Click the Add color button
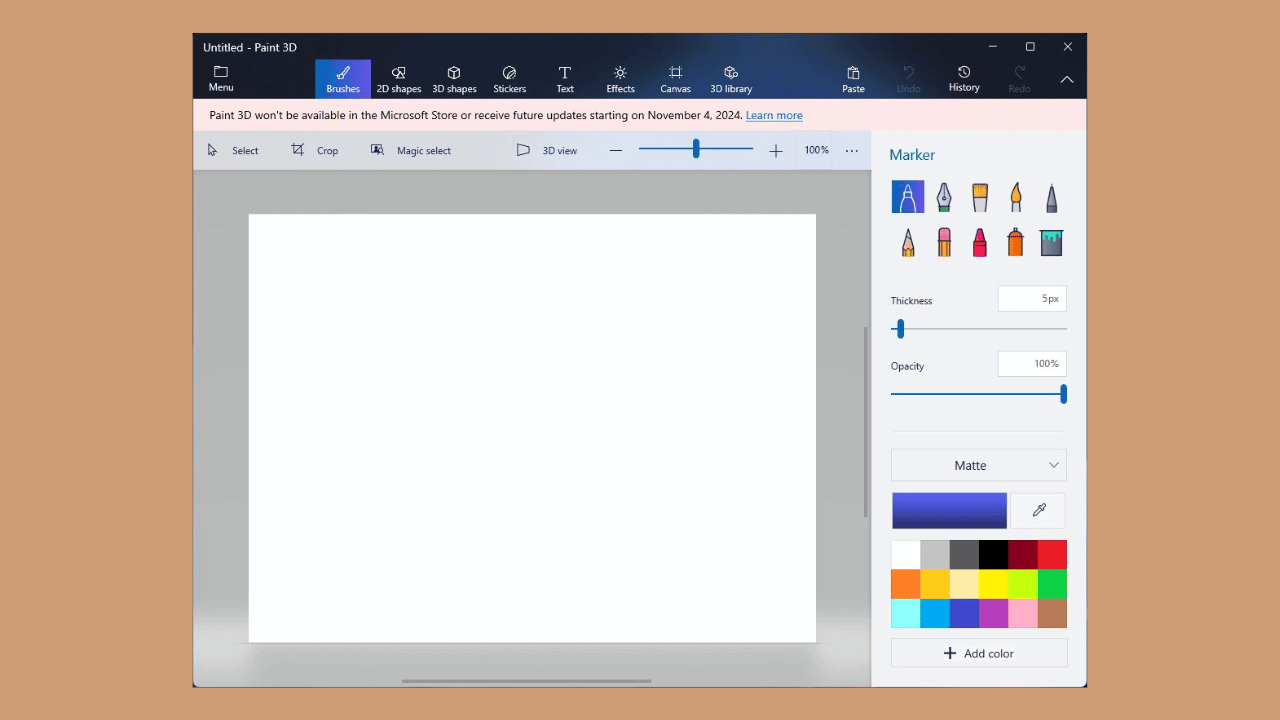The height and width of the screenshot is (720, 1280). [979, 653]
